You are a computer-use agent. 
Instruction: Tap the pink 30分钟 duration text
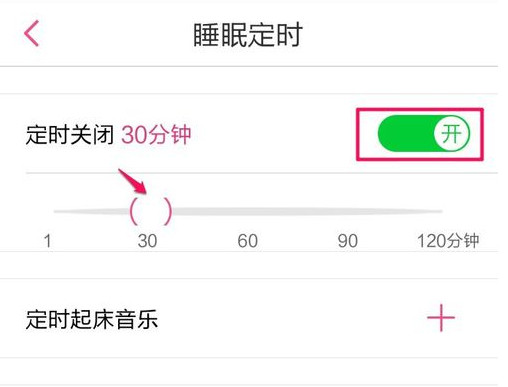pos(156,135)
